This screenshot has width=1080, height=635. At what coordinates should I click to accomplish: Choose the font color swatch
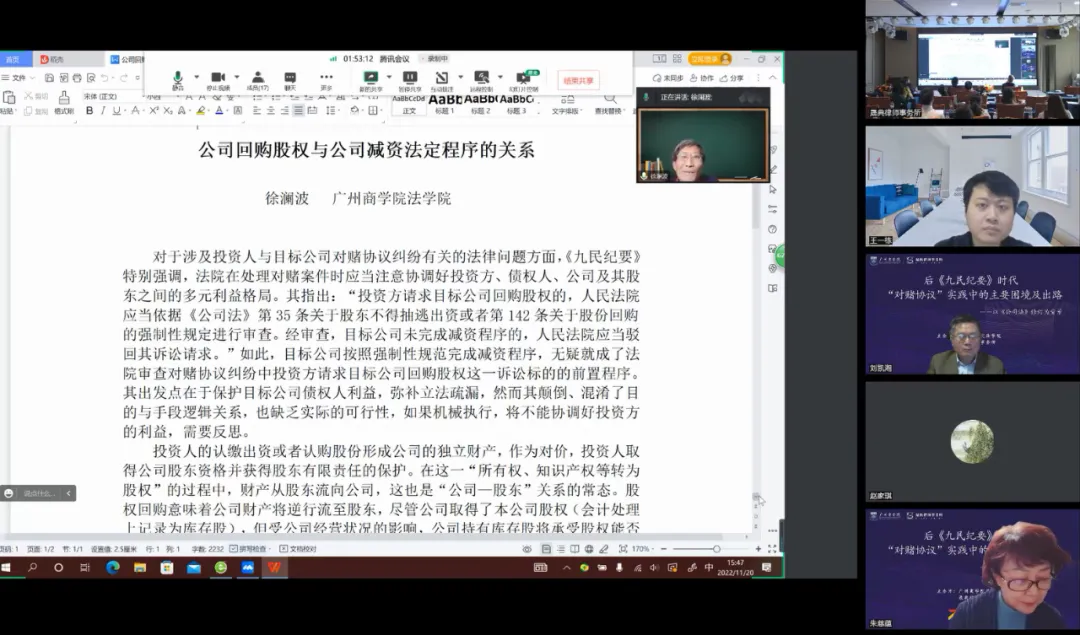(219, 110)
